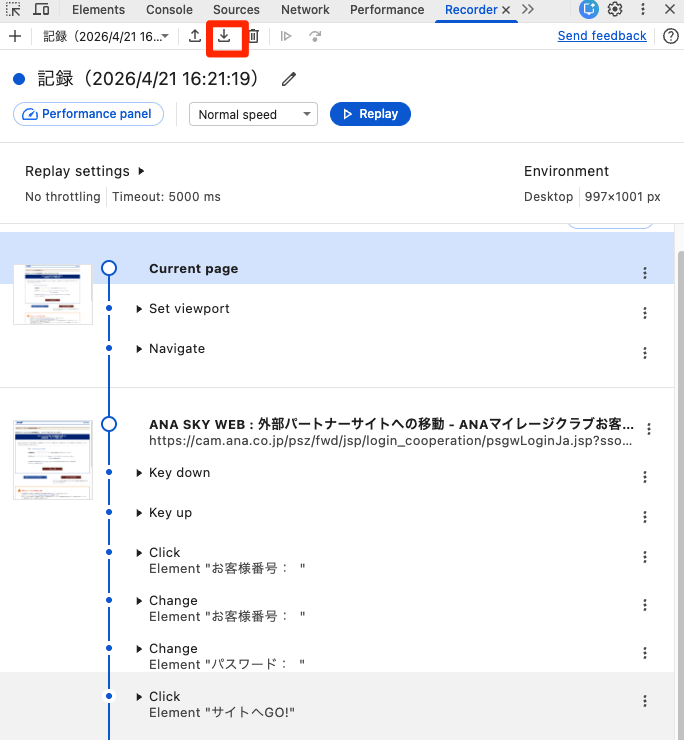
Task: Open the Performance panel button
Action: (x=88, y=114)
